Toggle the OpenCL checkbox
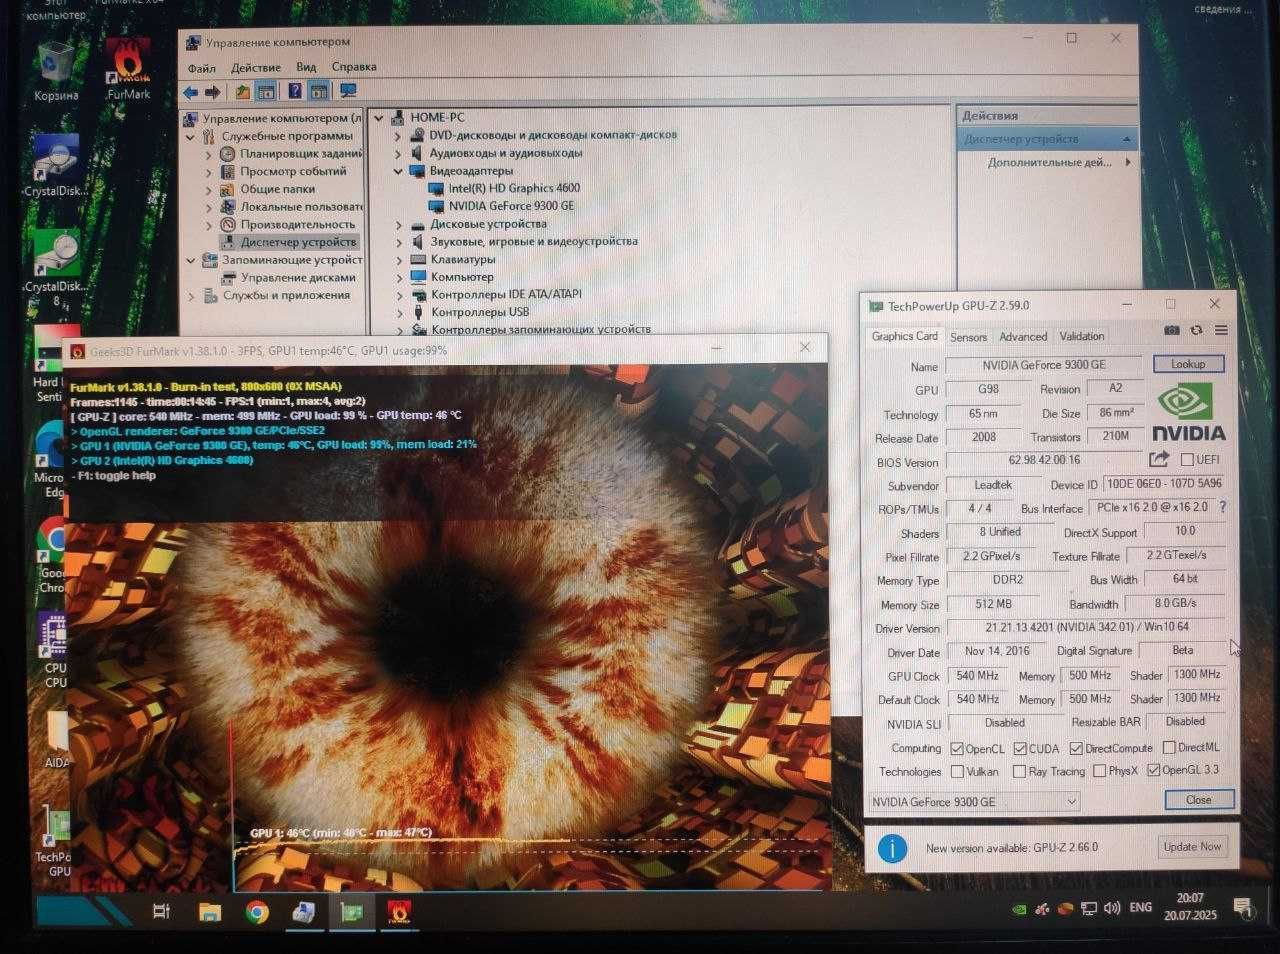Viewport: 1280px width, 954px height. tap(957, 748)
